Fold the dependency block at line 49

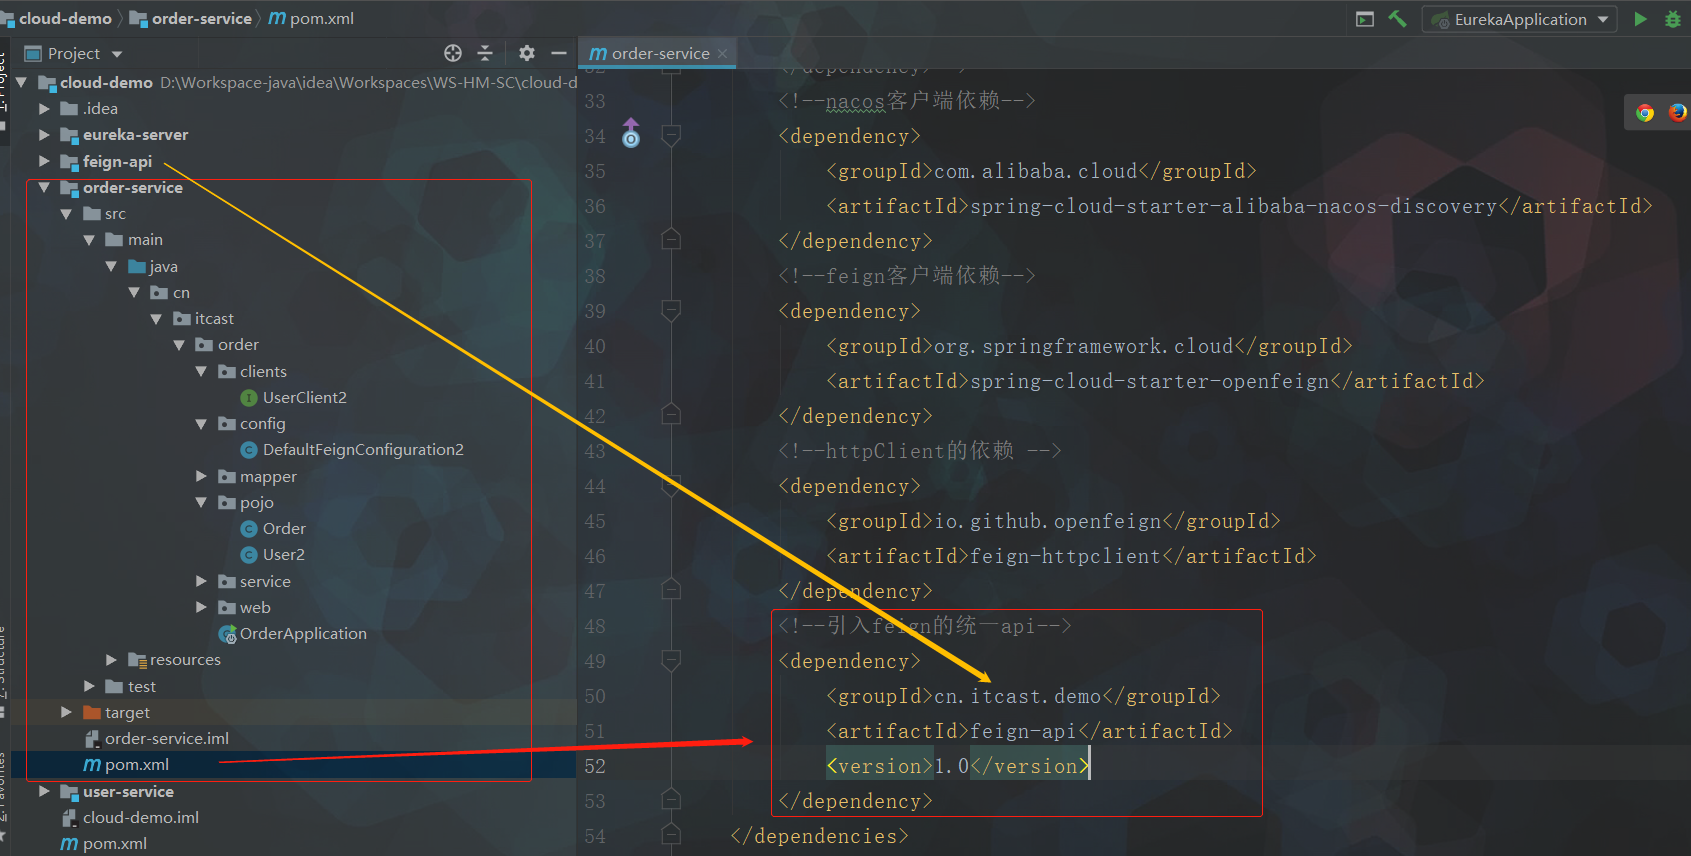coord(671,660)
